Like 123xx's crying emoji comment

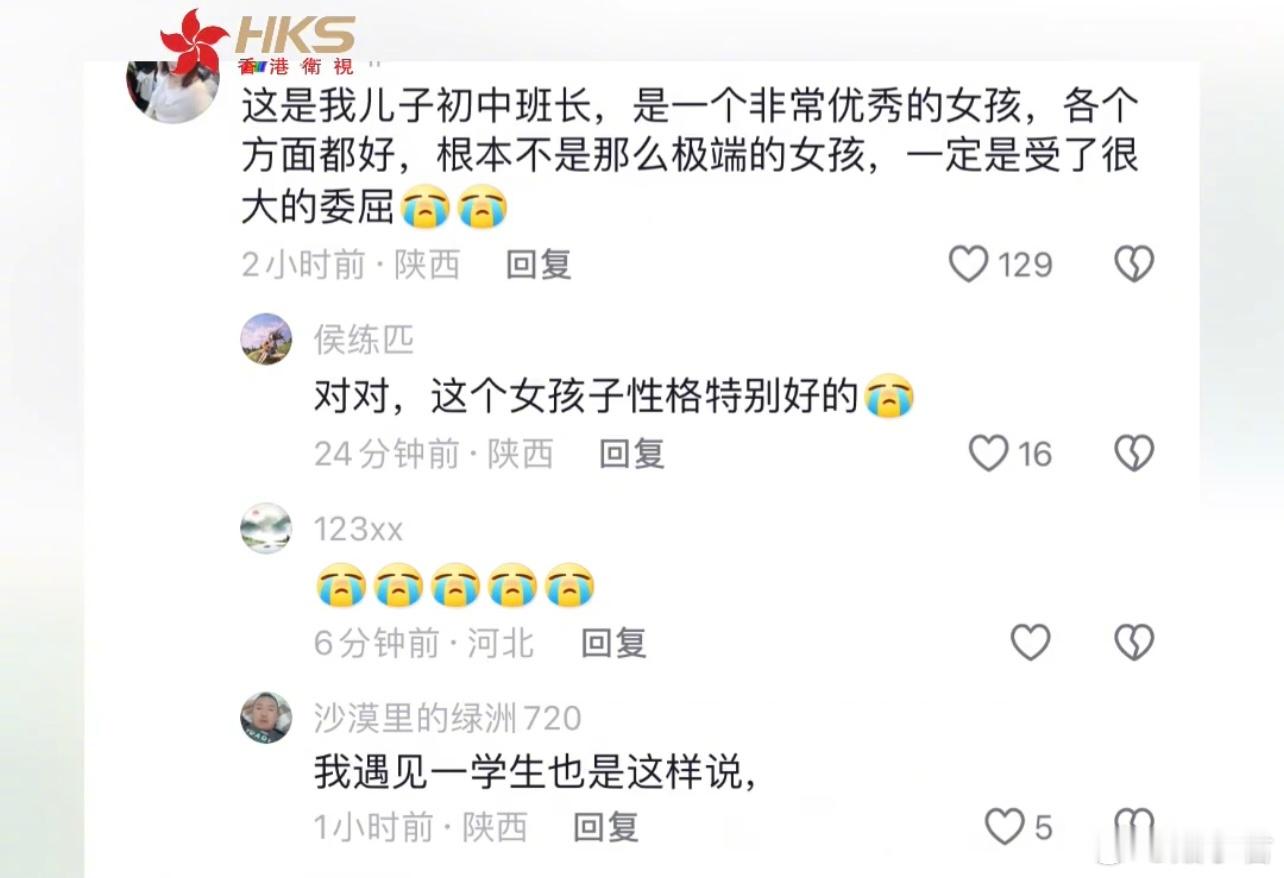coord(1030,642)
